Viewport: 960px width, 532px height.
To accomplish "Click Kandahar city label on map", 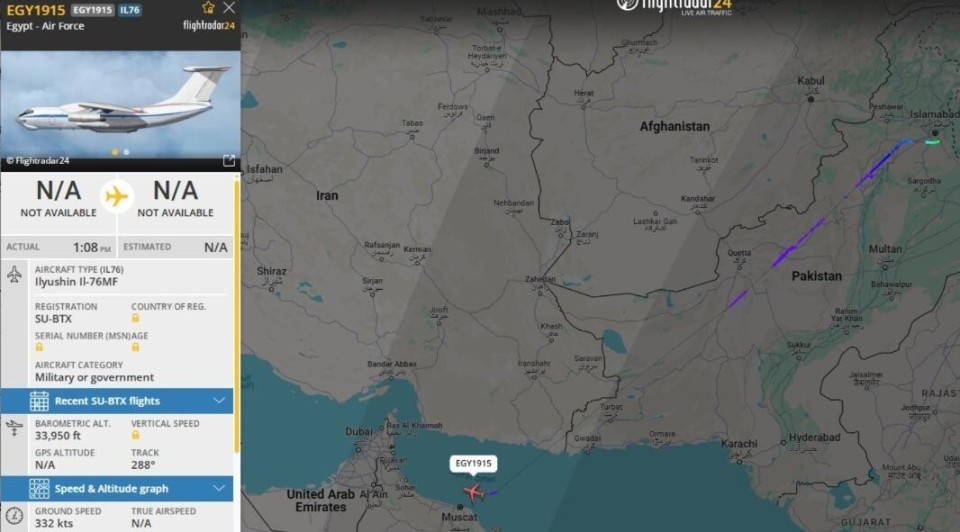I will coord(698,198).
